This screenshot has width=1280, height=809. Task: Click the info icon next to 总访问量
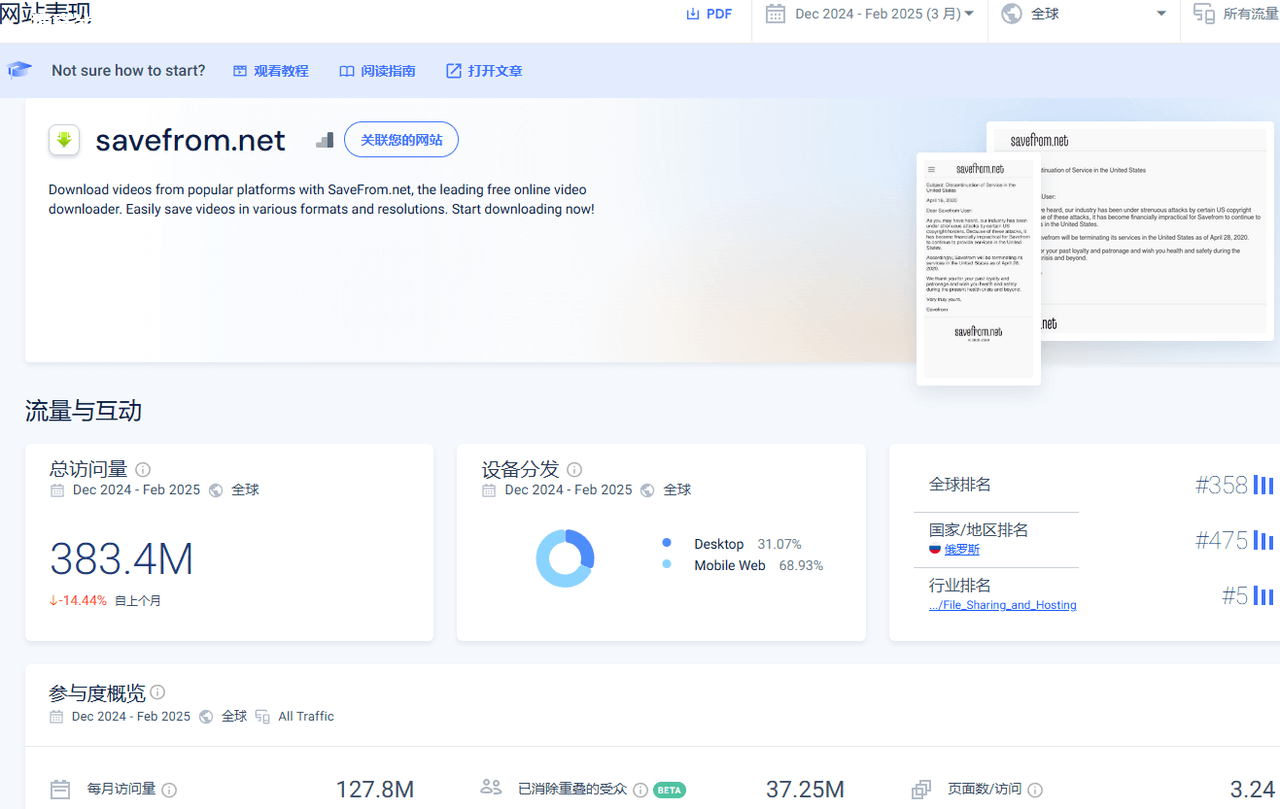(x=143, y=470)
